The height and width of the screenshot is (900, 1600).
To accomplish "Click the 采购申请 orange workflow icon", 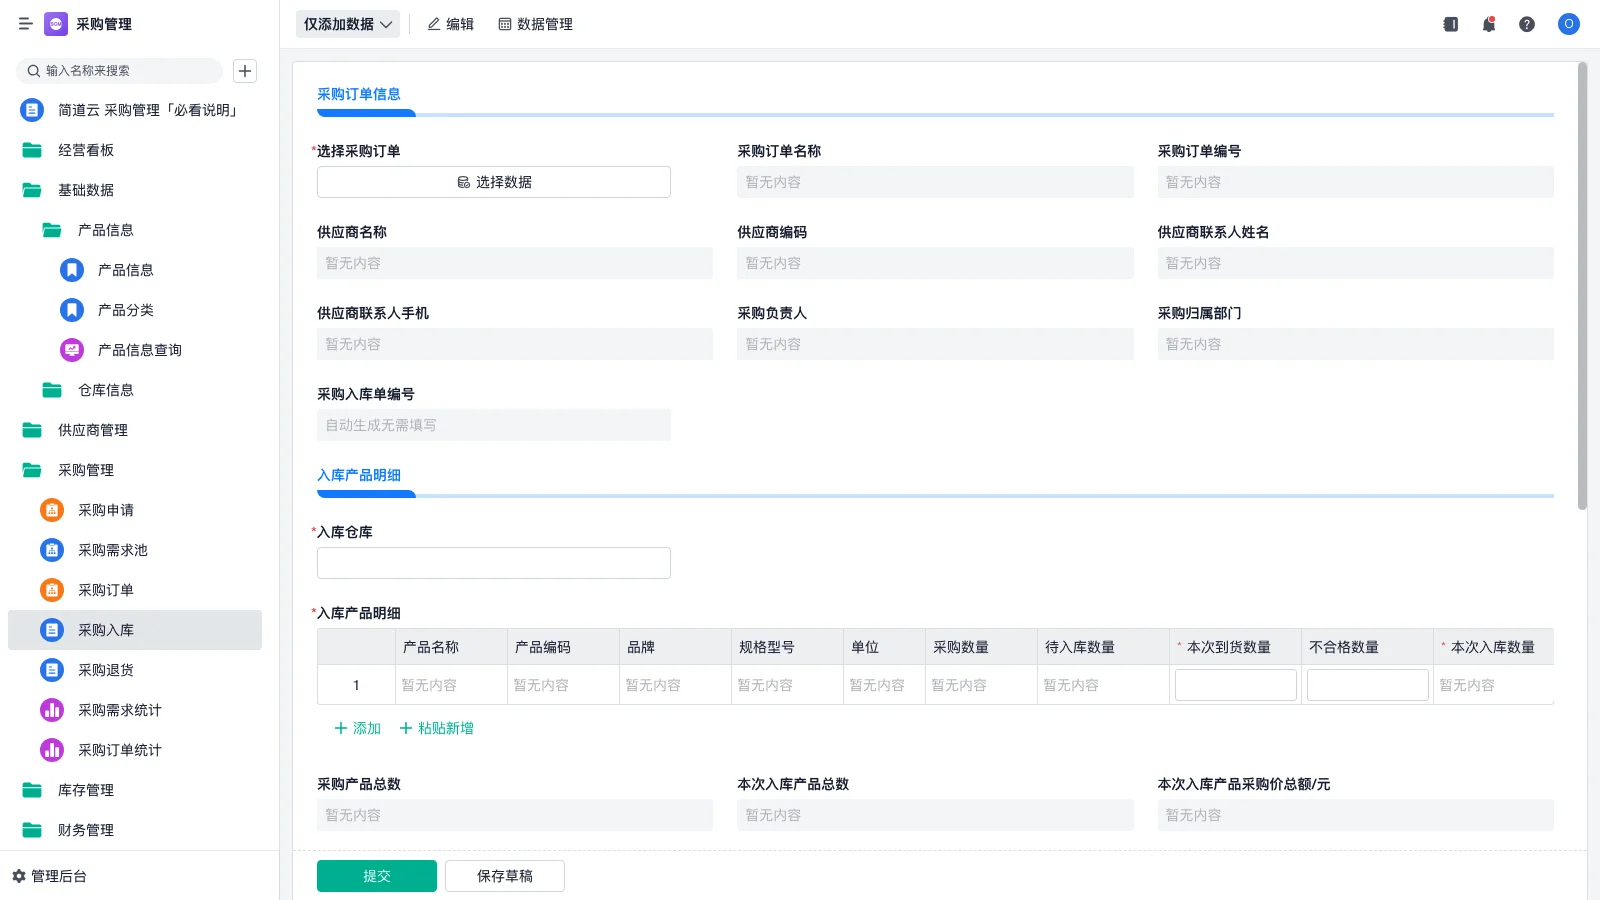I will pos(52,510).
